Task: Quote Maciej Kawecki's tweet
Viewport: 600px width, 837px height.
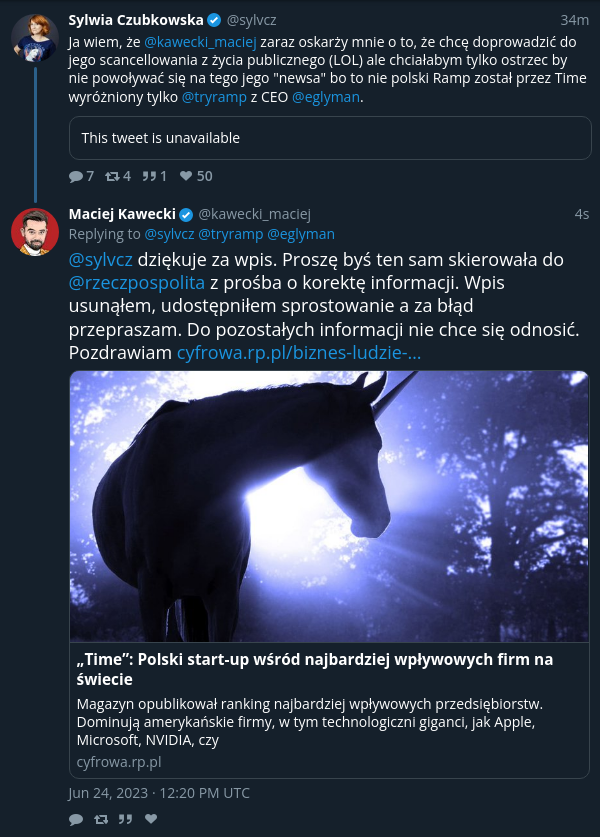Action: click(125, 819)
